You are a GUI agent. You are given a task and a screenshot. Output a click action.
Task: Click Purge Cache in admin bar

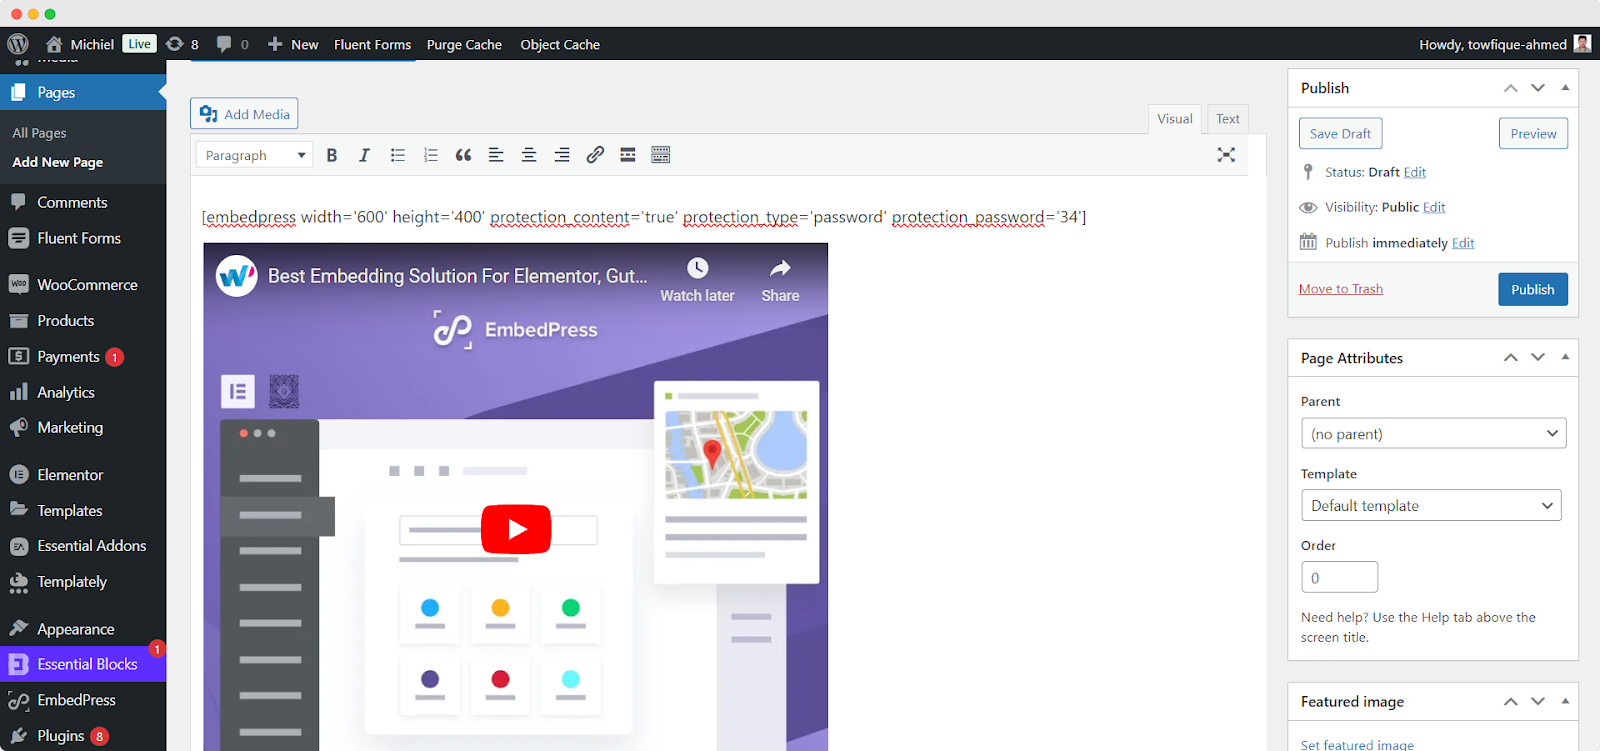pyautogui.click(x=464, y=44)
